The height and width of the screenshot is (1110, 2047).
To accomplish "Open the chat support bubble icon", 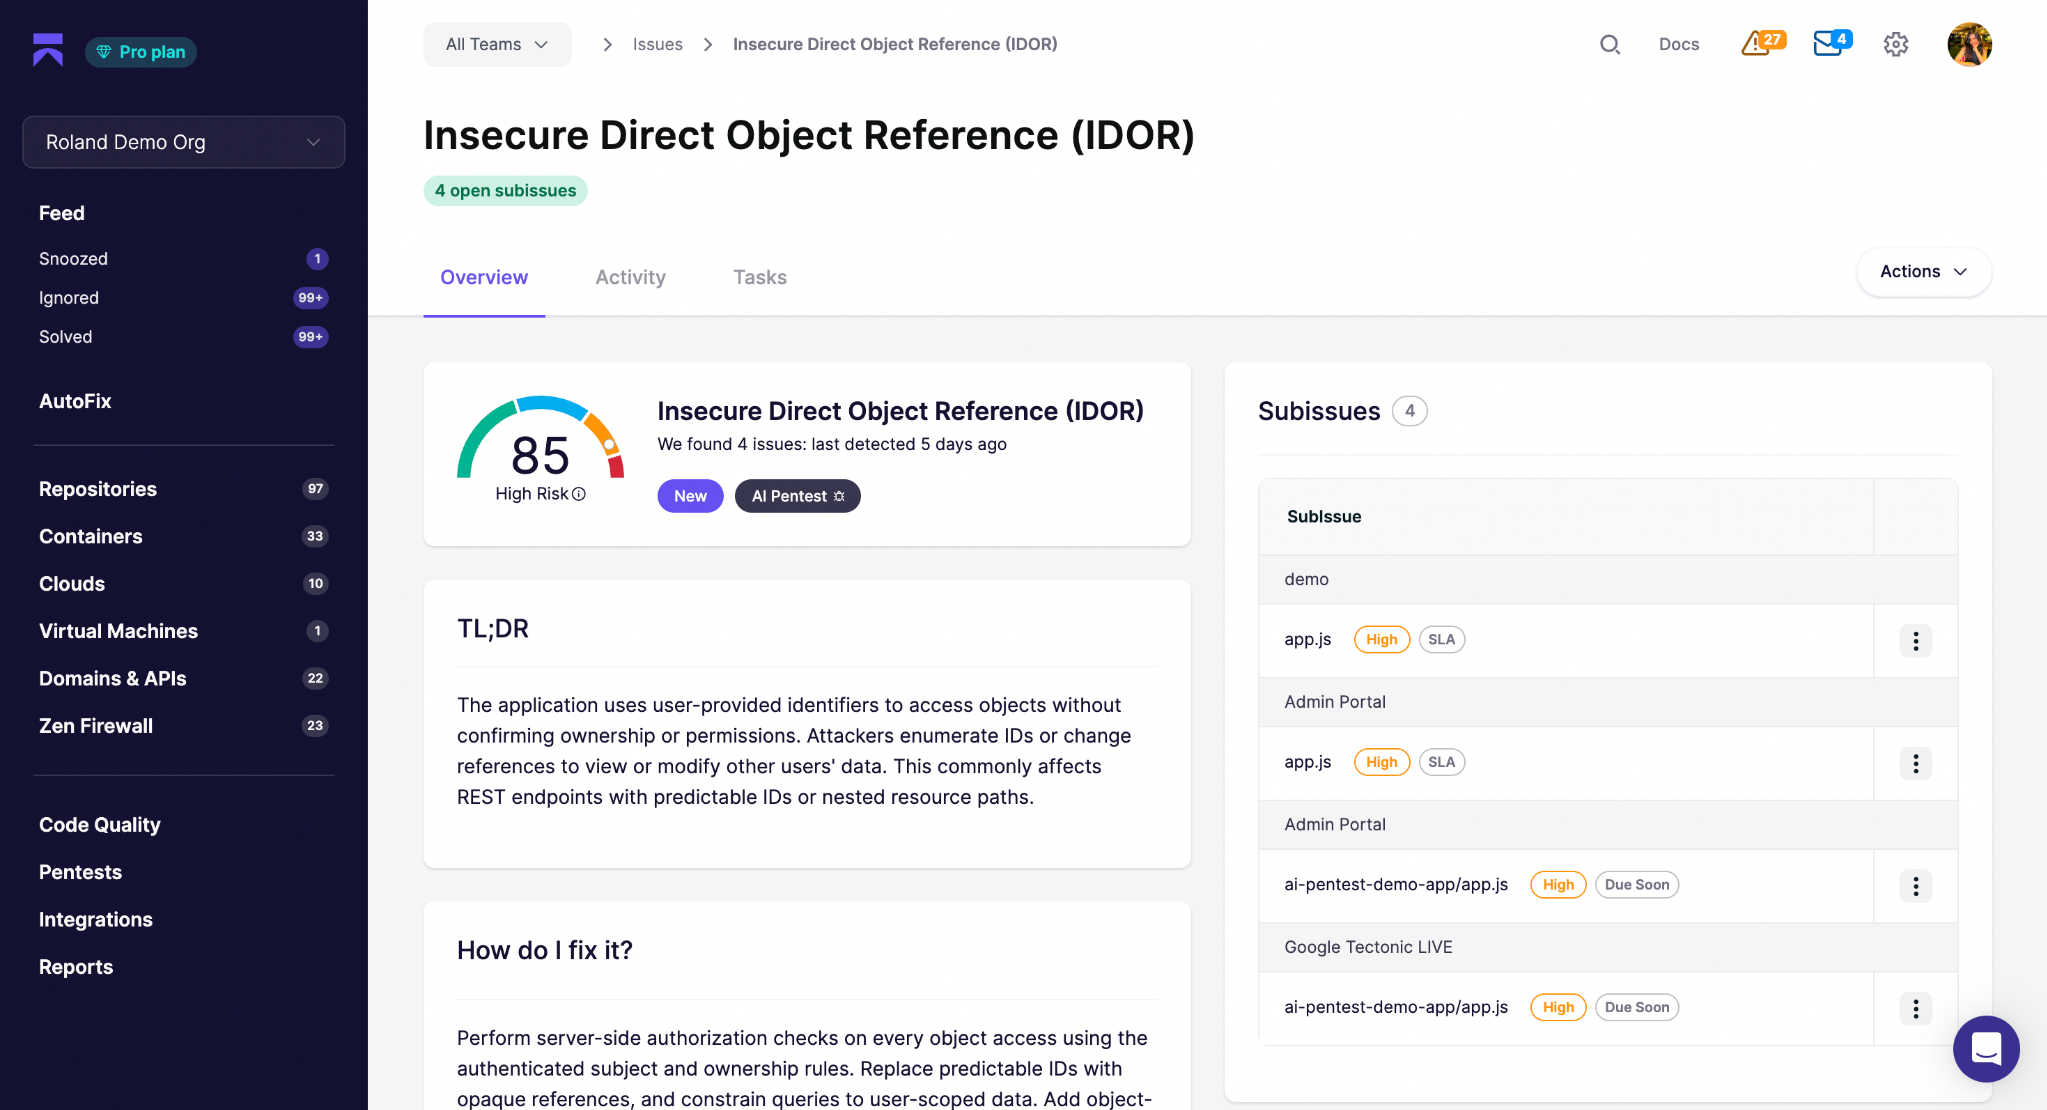I will click(1985, 1048).
